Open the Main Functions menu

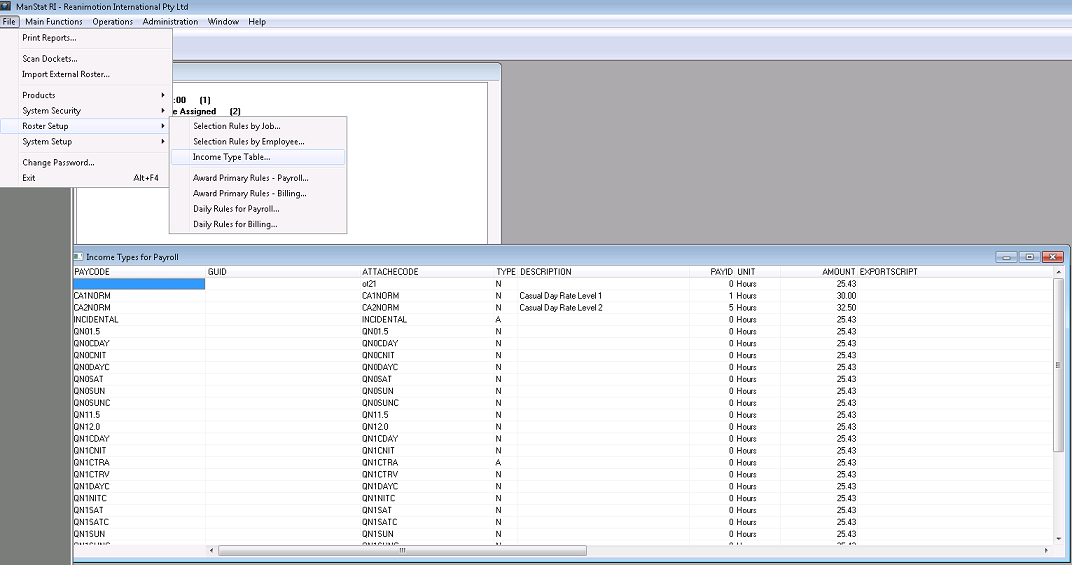(53, 22)
